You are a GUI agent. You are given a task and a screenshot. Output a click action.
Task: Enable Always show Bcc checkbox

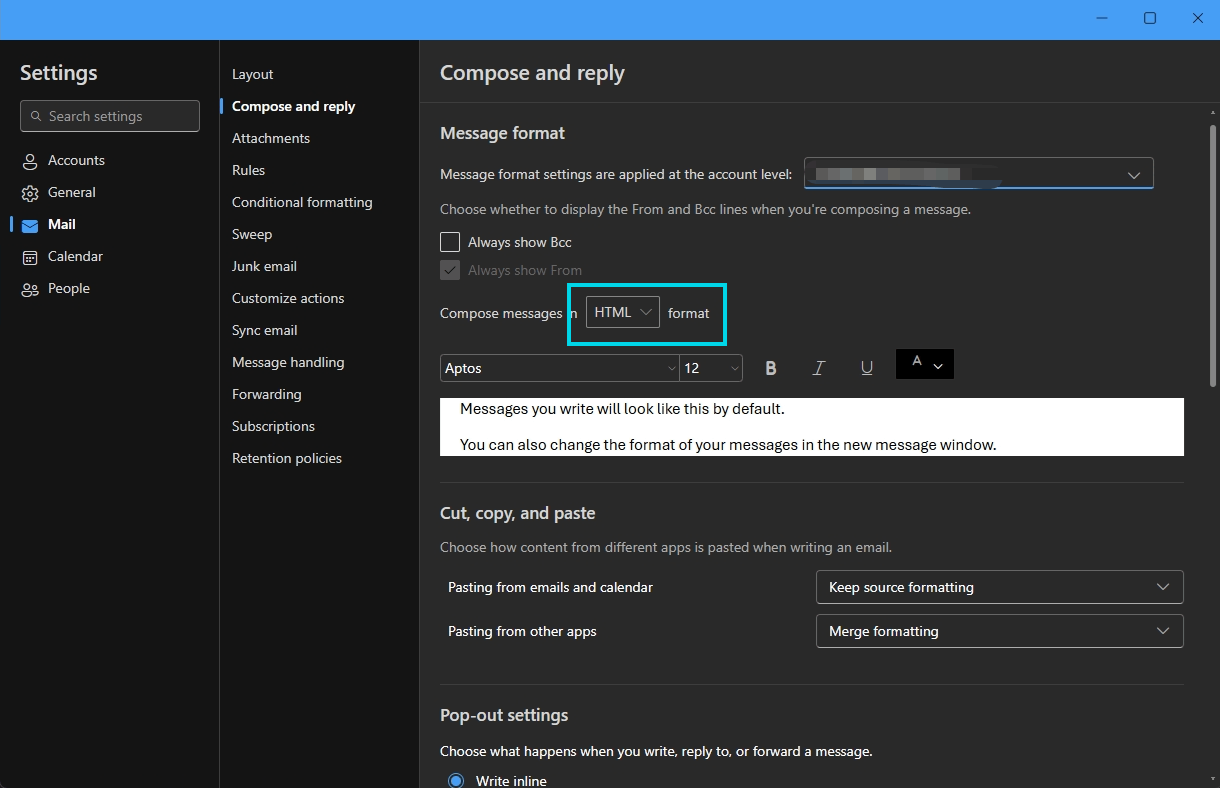point(450,242)
